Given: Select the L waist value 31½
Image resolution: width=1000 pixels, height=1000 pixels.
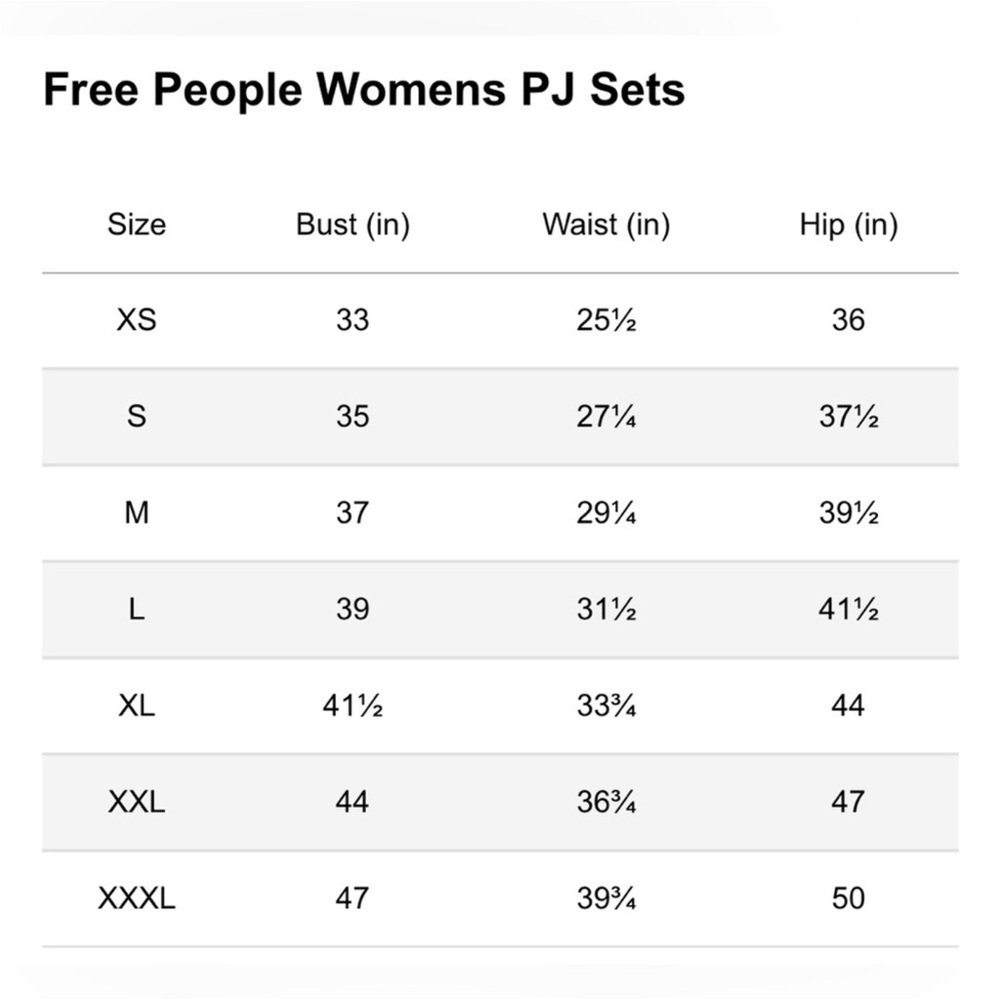Looking at the screenshot, I should click(x=606, y=609).
